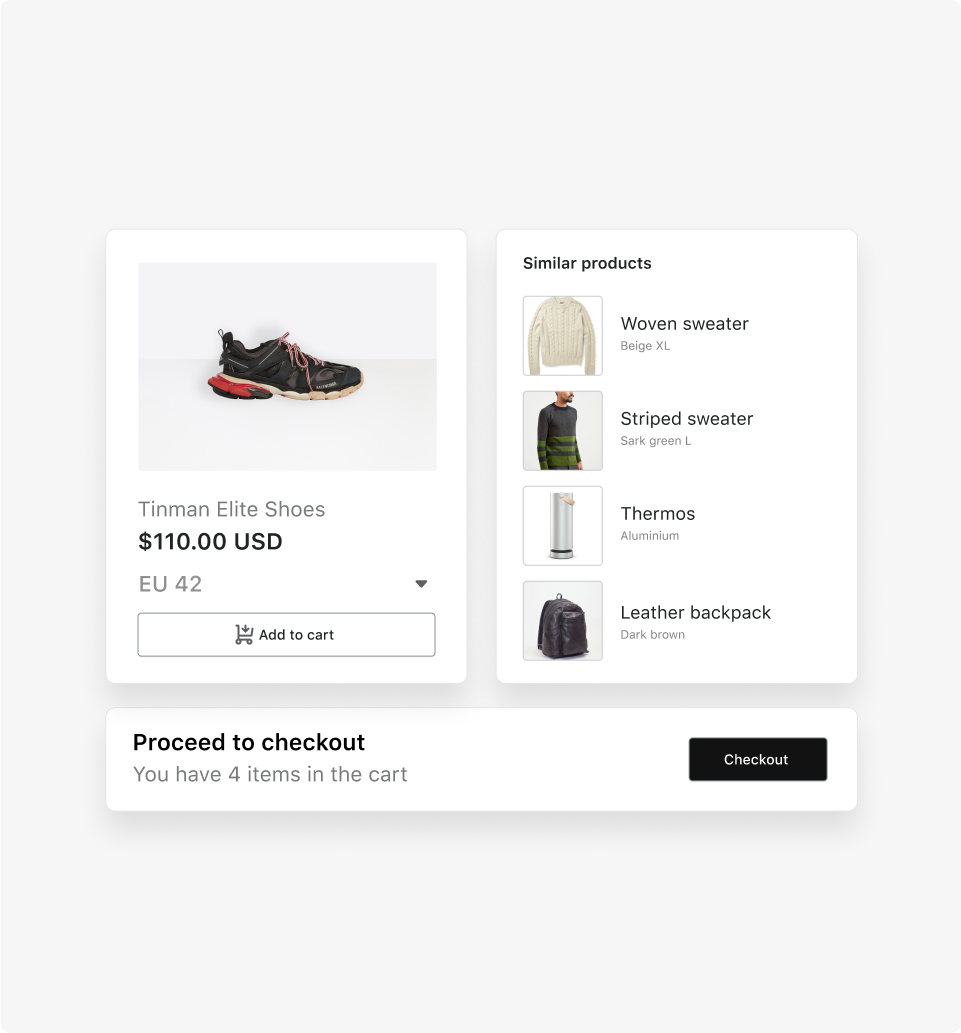The image size is (961, 1033).
Task: Click the Beige XL variant text
Action: (645, 346)
